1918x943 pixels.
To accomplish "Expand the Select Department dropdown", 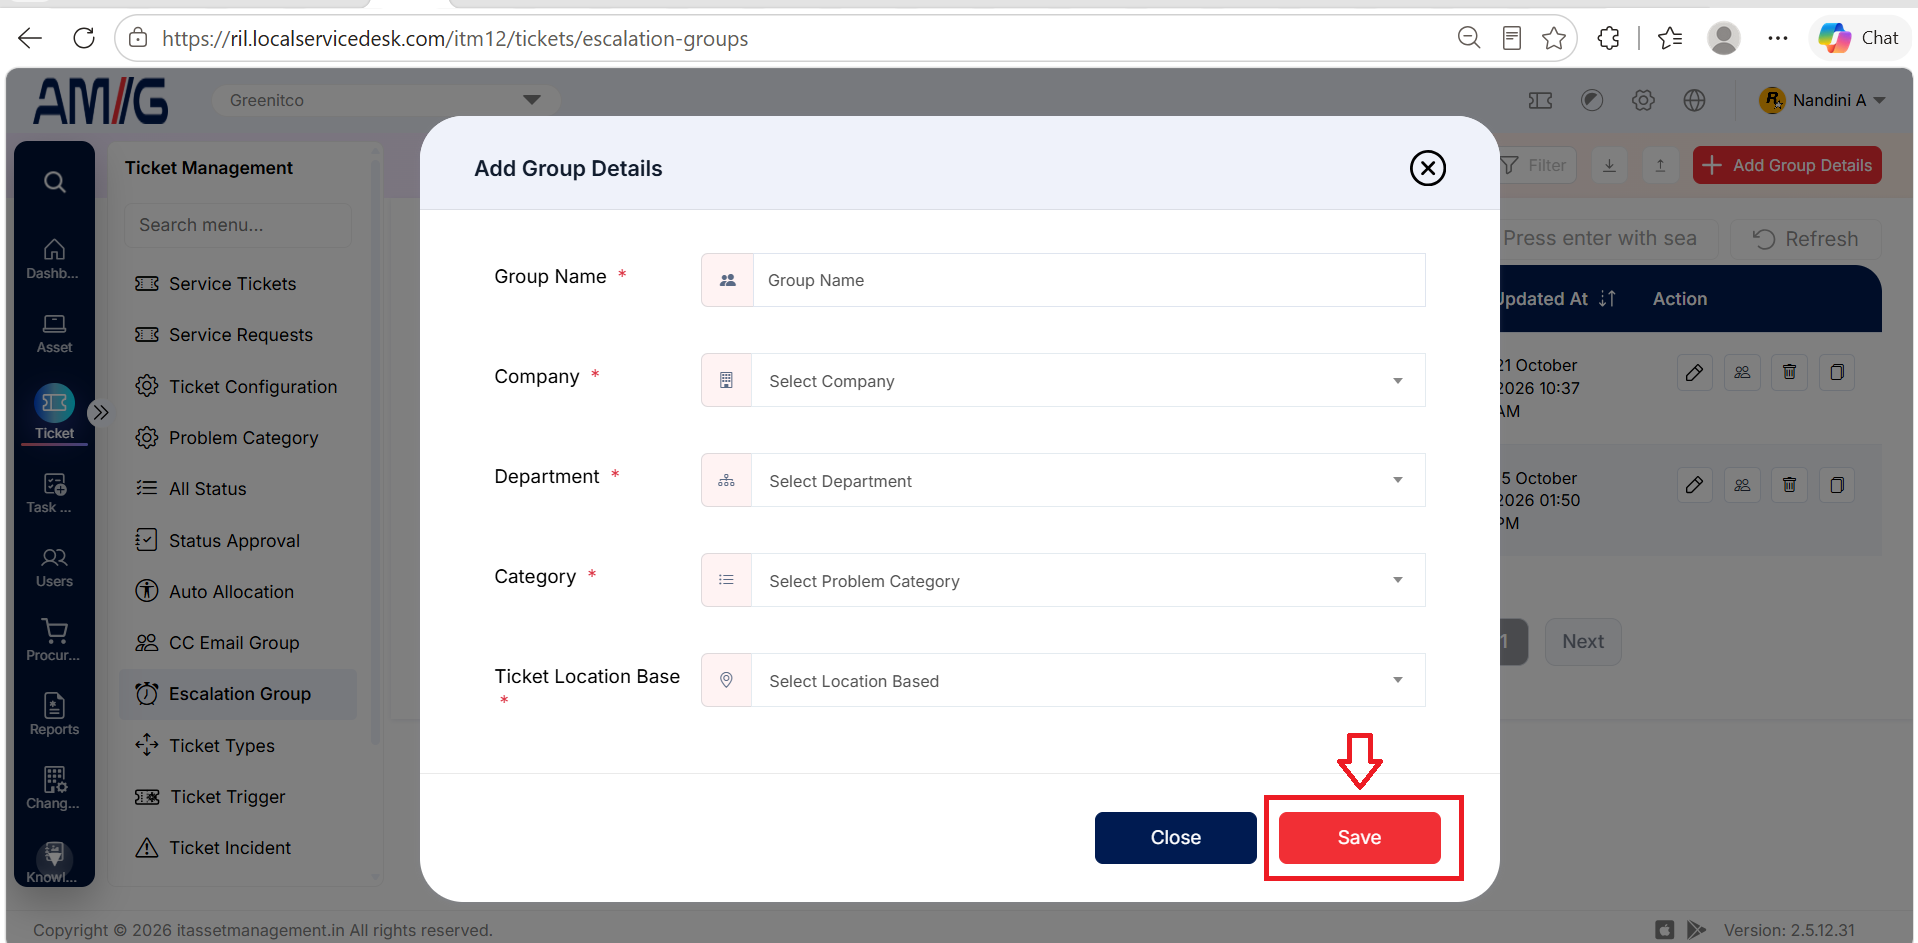I will click(x=1088, y=481).
